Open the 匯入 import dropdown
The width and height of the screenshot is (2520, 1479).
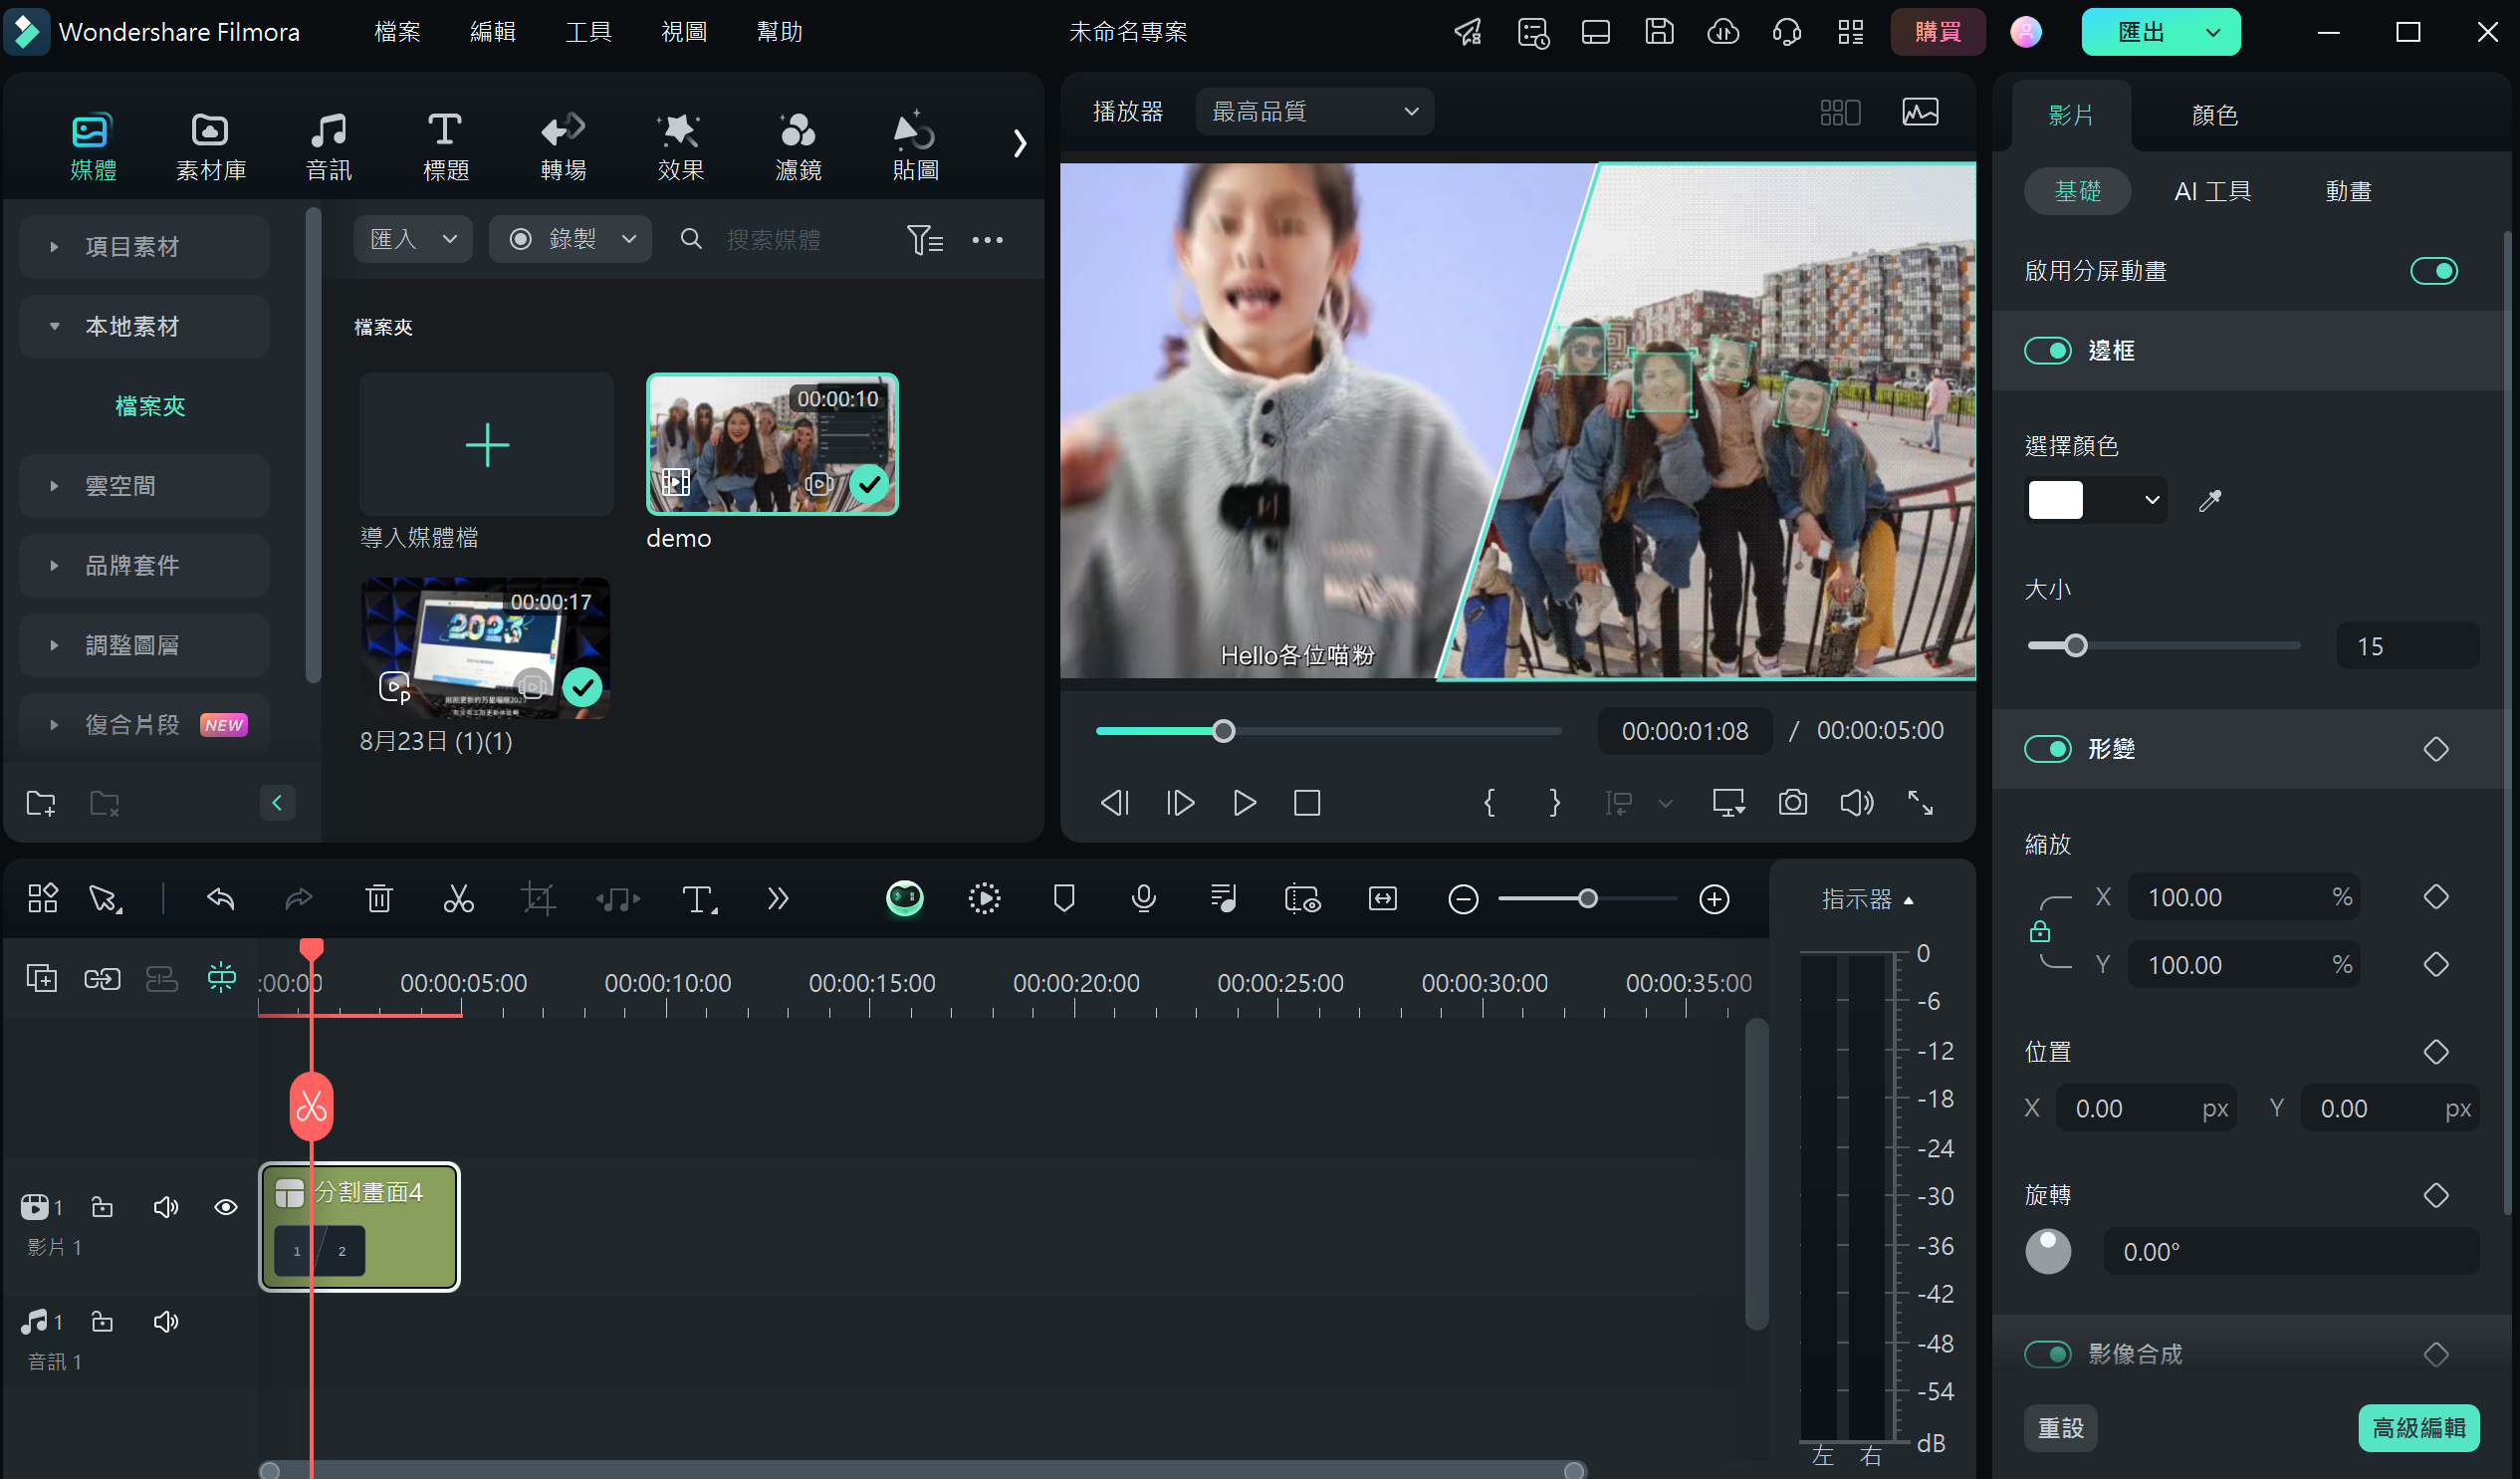tap(412, 240)
